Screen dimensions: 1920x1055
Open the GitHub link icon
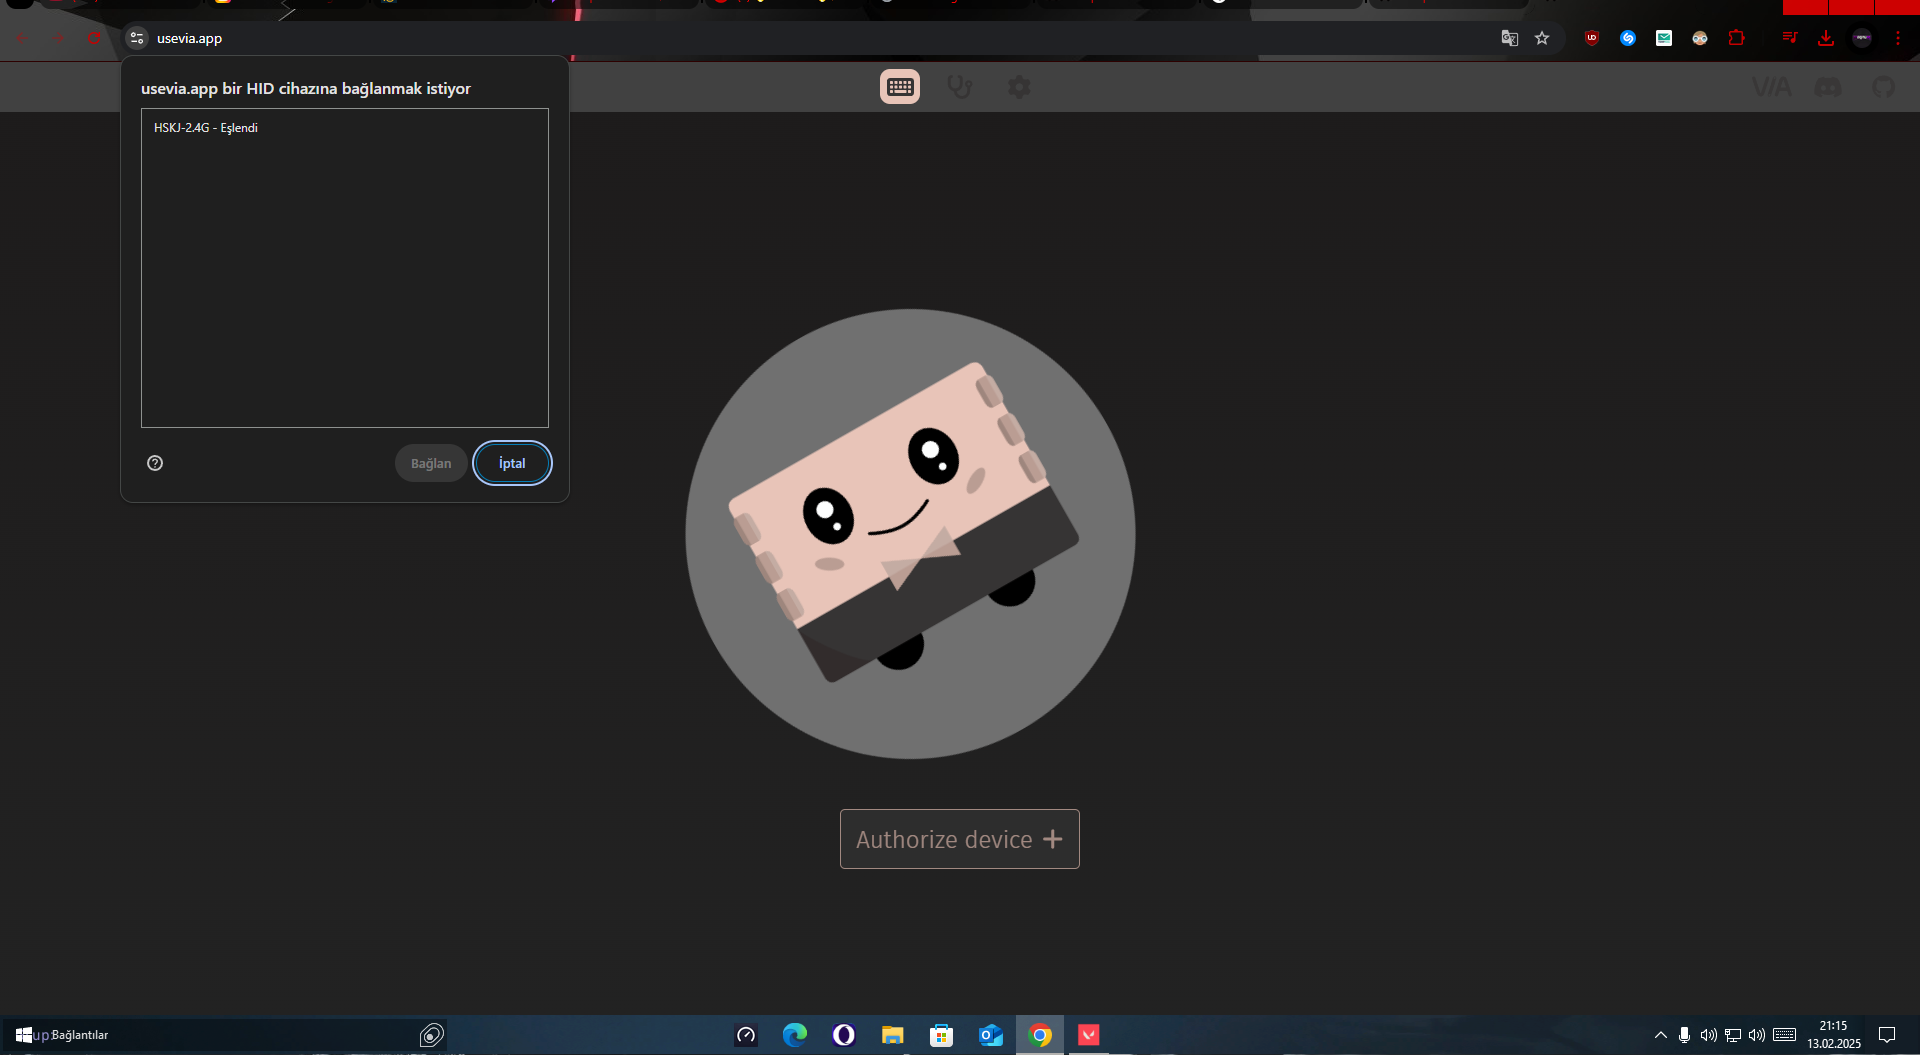pyautogui.click(x=1883, y=88)
